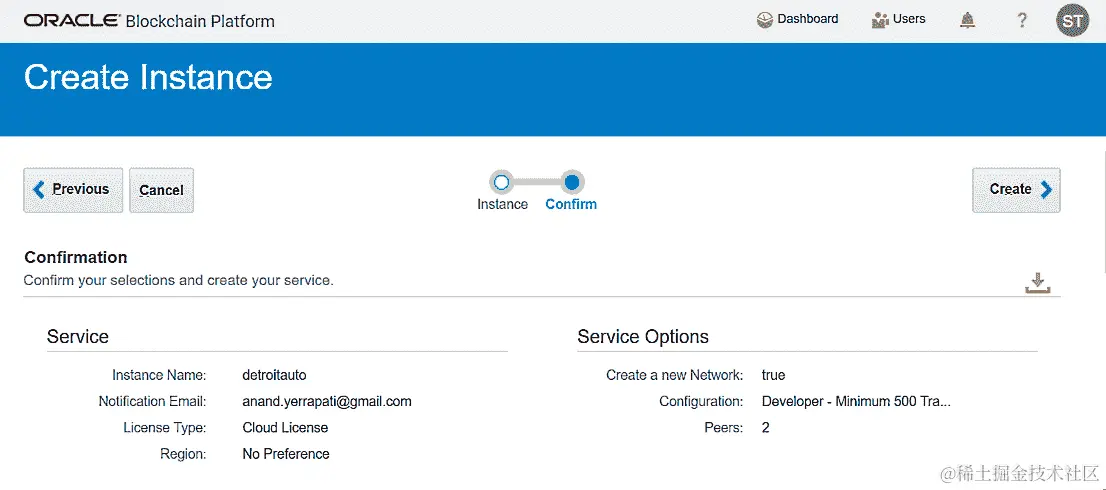Click the Notification Email label

pos(152,402)
